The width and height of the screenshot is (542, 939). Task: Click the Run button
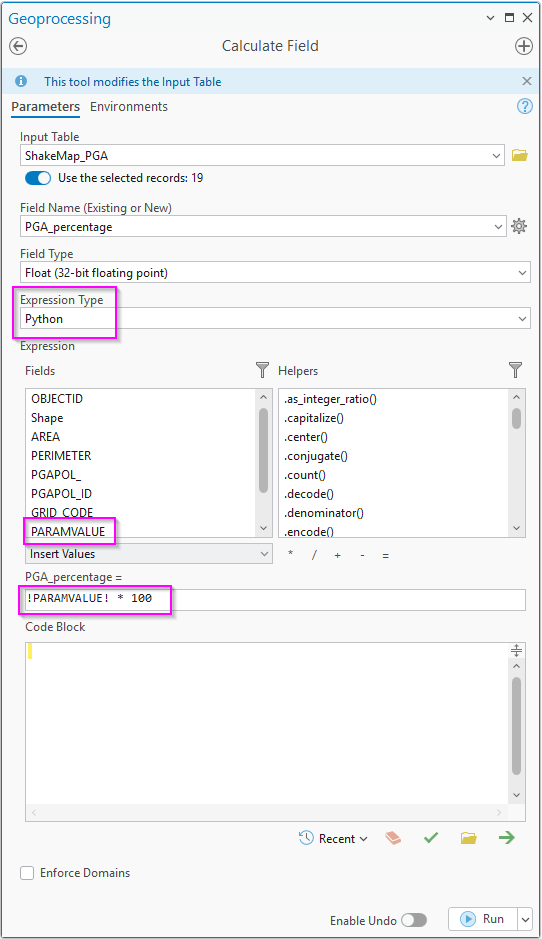tap(484, 919)
